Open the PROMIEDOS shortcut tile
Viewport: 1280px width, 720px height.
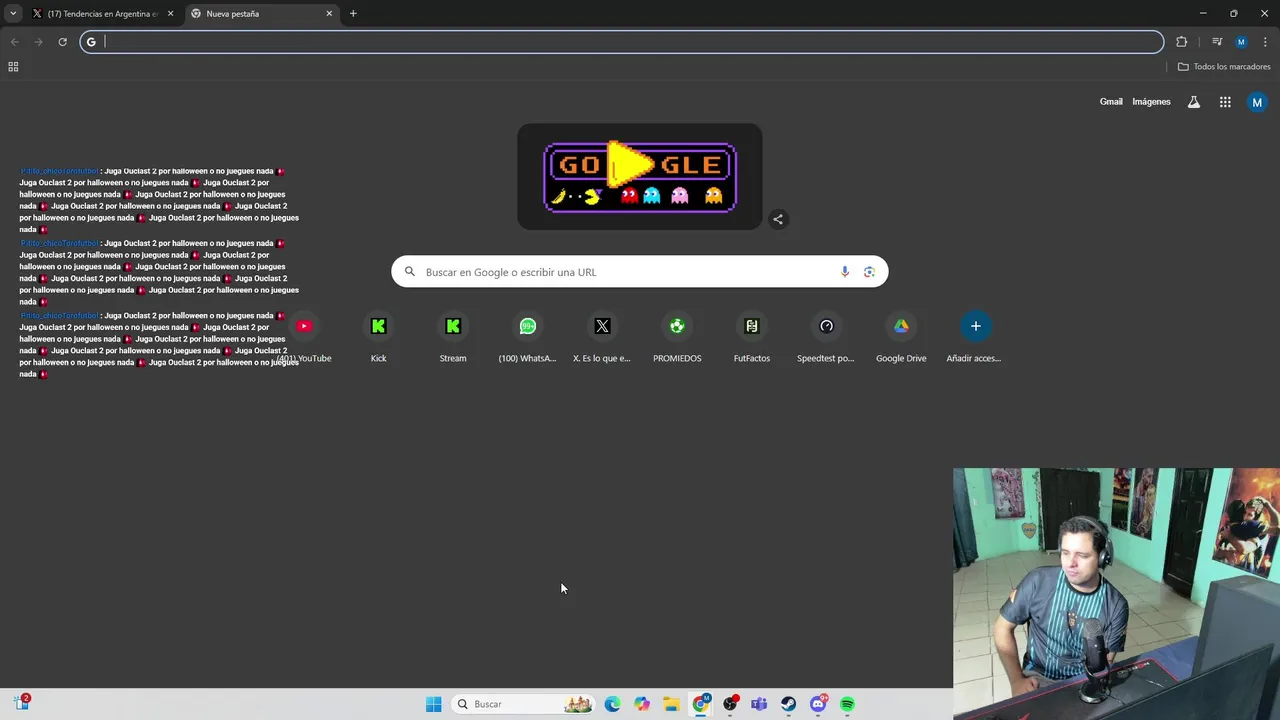(x=677, y=336)
